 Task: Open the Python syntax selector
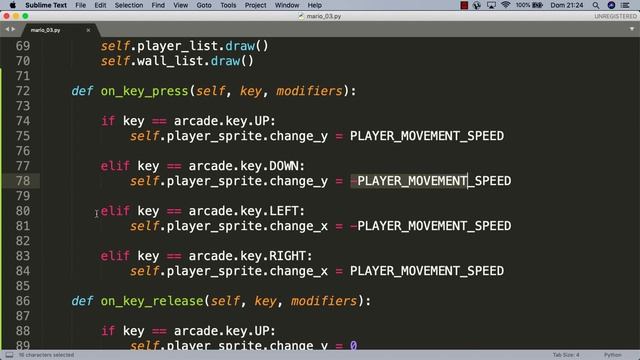(x=613, y=355)
